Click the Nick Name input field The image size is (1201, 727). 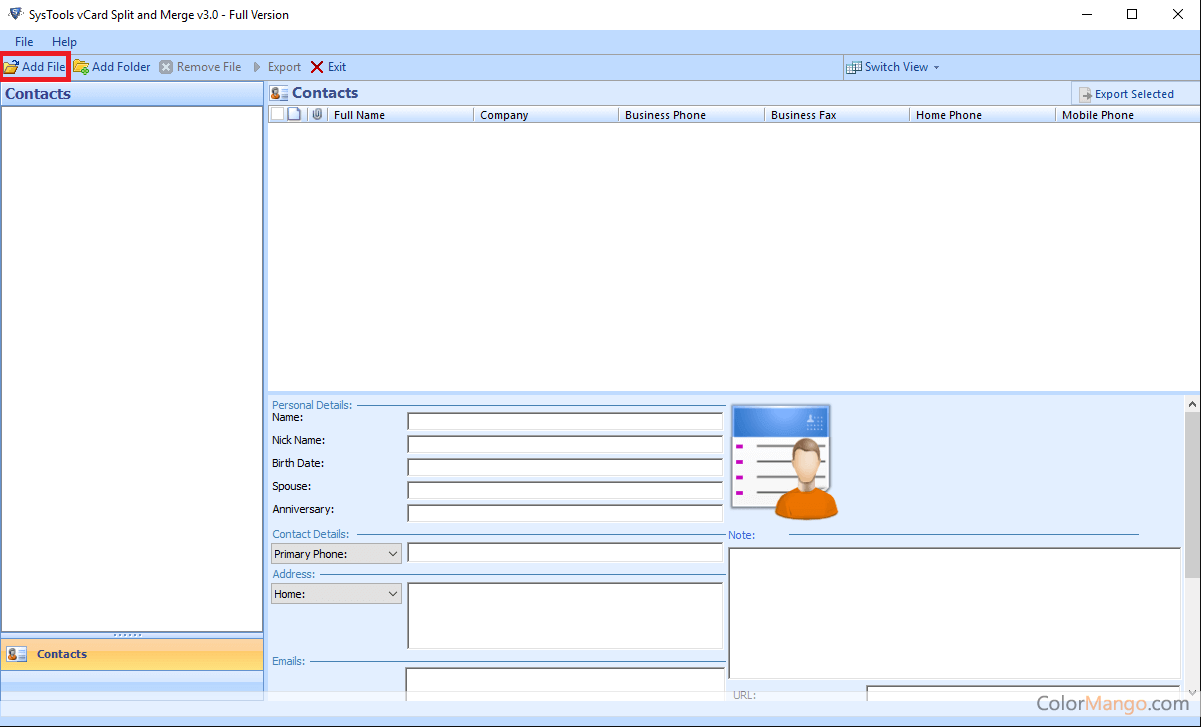point(565,444)
